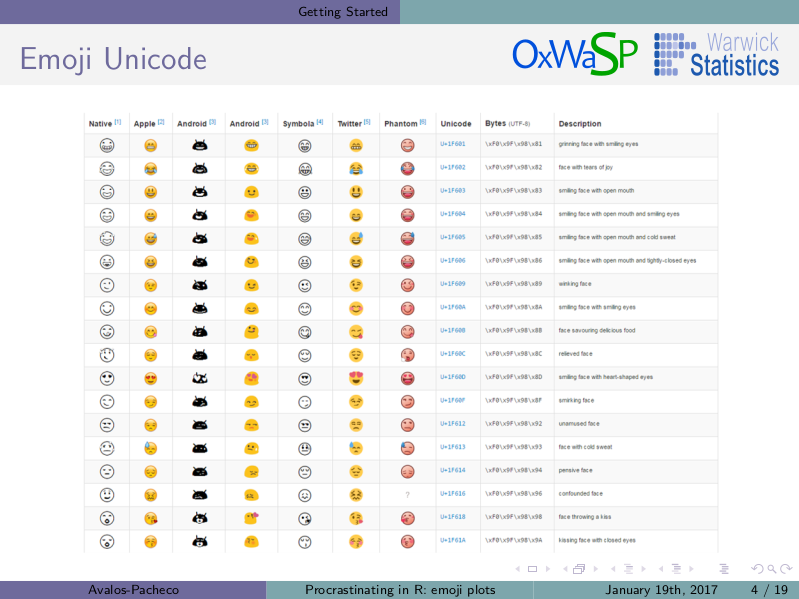Click the Beamer go-back curved arrow

click(x=758, y=569)
